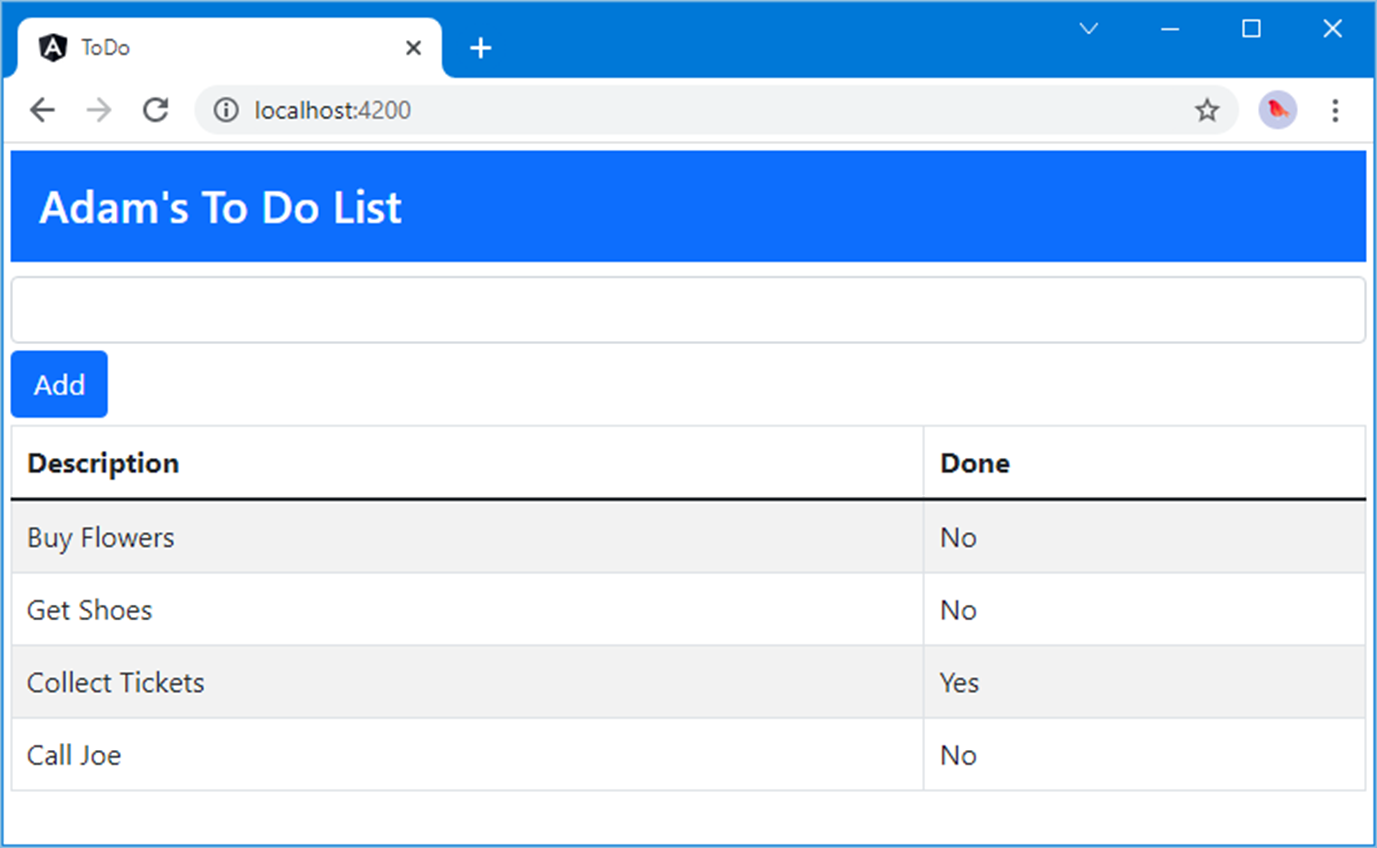Click the Yes status for Collect Tickets

[959, 683]
